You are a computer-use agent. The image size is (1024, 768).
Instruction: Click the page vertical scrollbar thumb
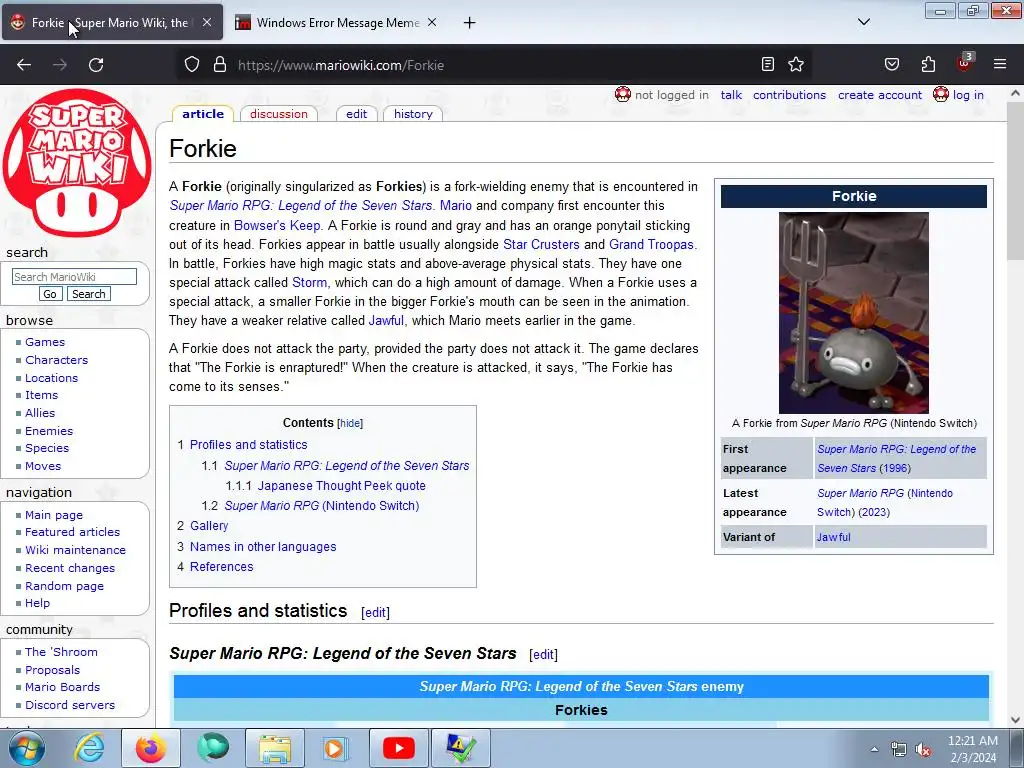click(x=1015, y=182)
